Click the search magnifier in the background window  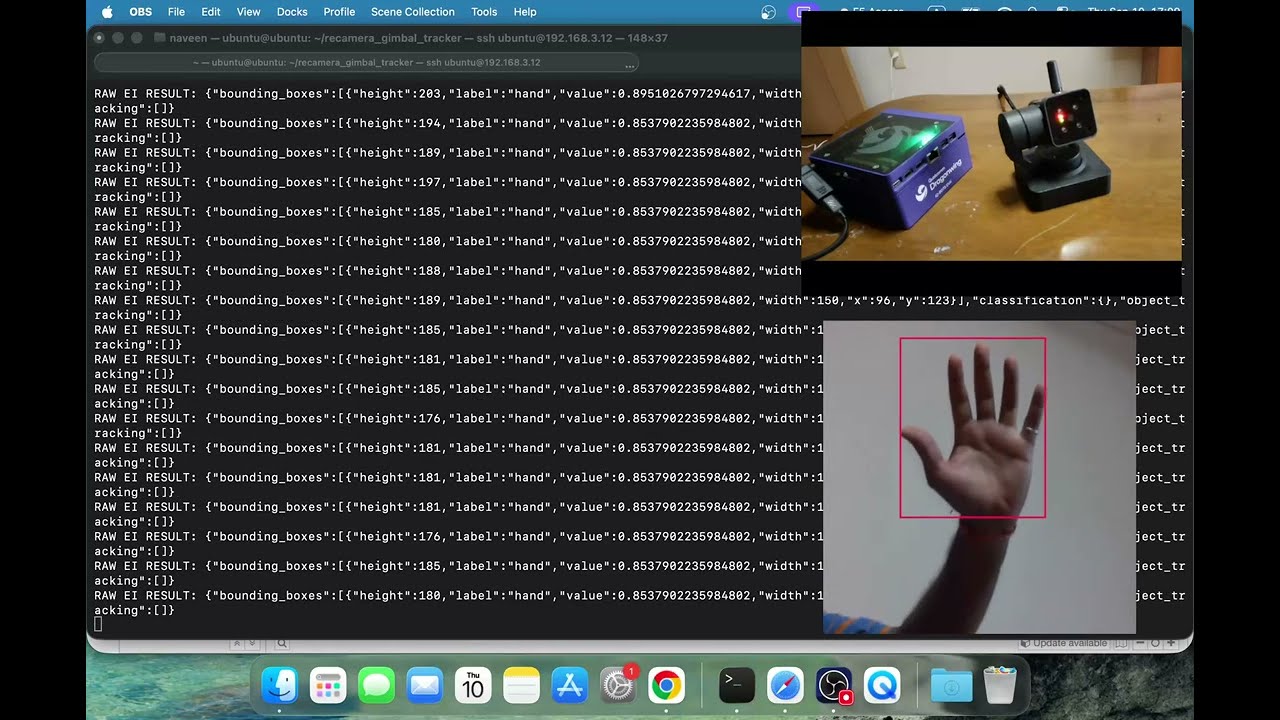[283, 643]
